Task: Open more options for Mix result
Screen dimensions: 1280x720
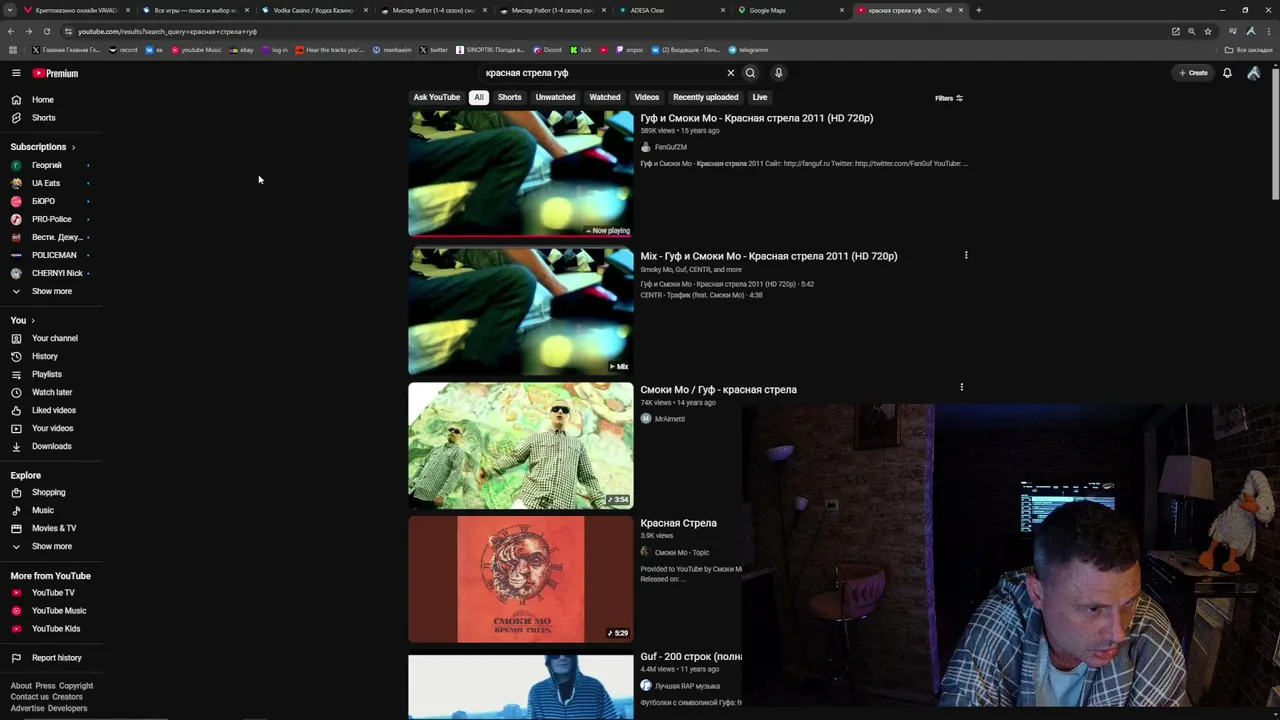Action: (x=966, y=255)
